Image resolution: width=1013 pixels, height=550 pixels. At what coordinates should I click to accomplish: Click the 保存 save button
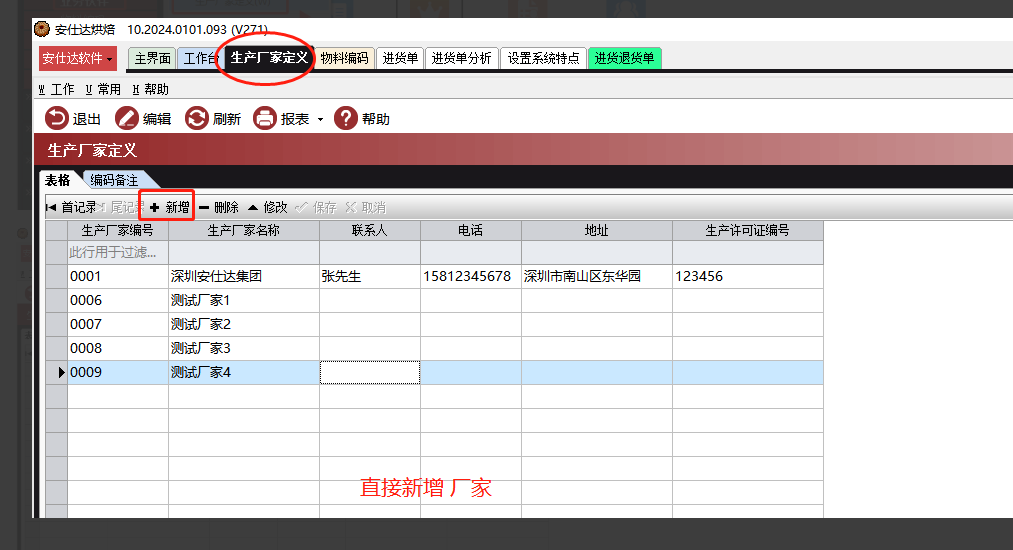tap(316, 207)
